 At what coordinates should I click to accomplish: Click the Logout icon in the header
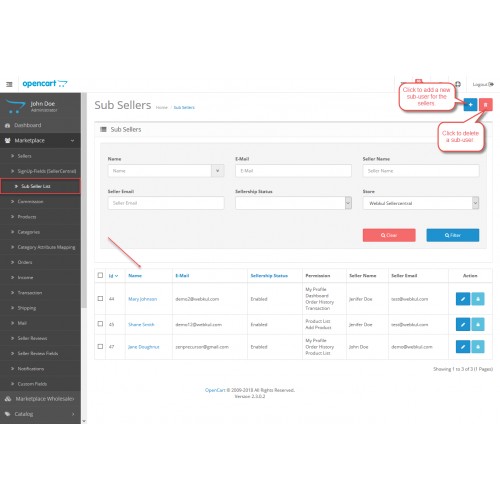pos(483,84)
